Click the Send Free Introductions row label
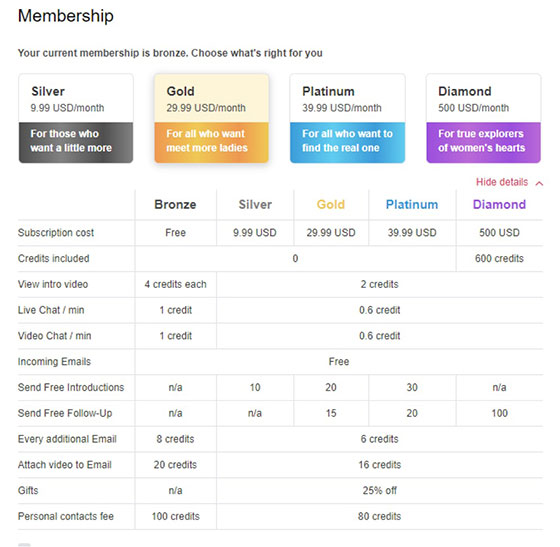The width and height of the screenshot is (560, 547). point(71,387)
